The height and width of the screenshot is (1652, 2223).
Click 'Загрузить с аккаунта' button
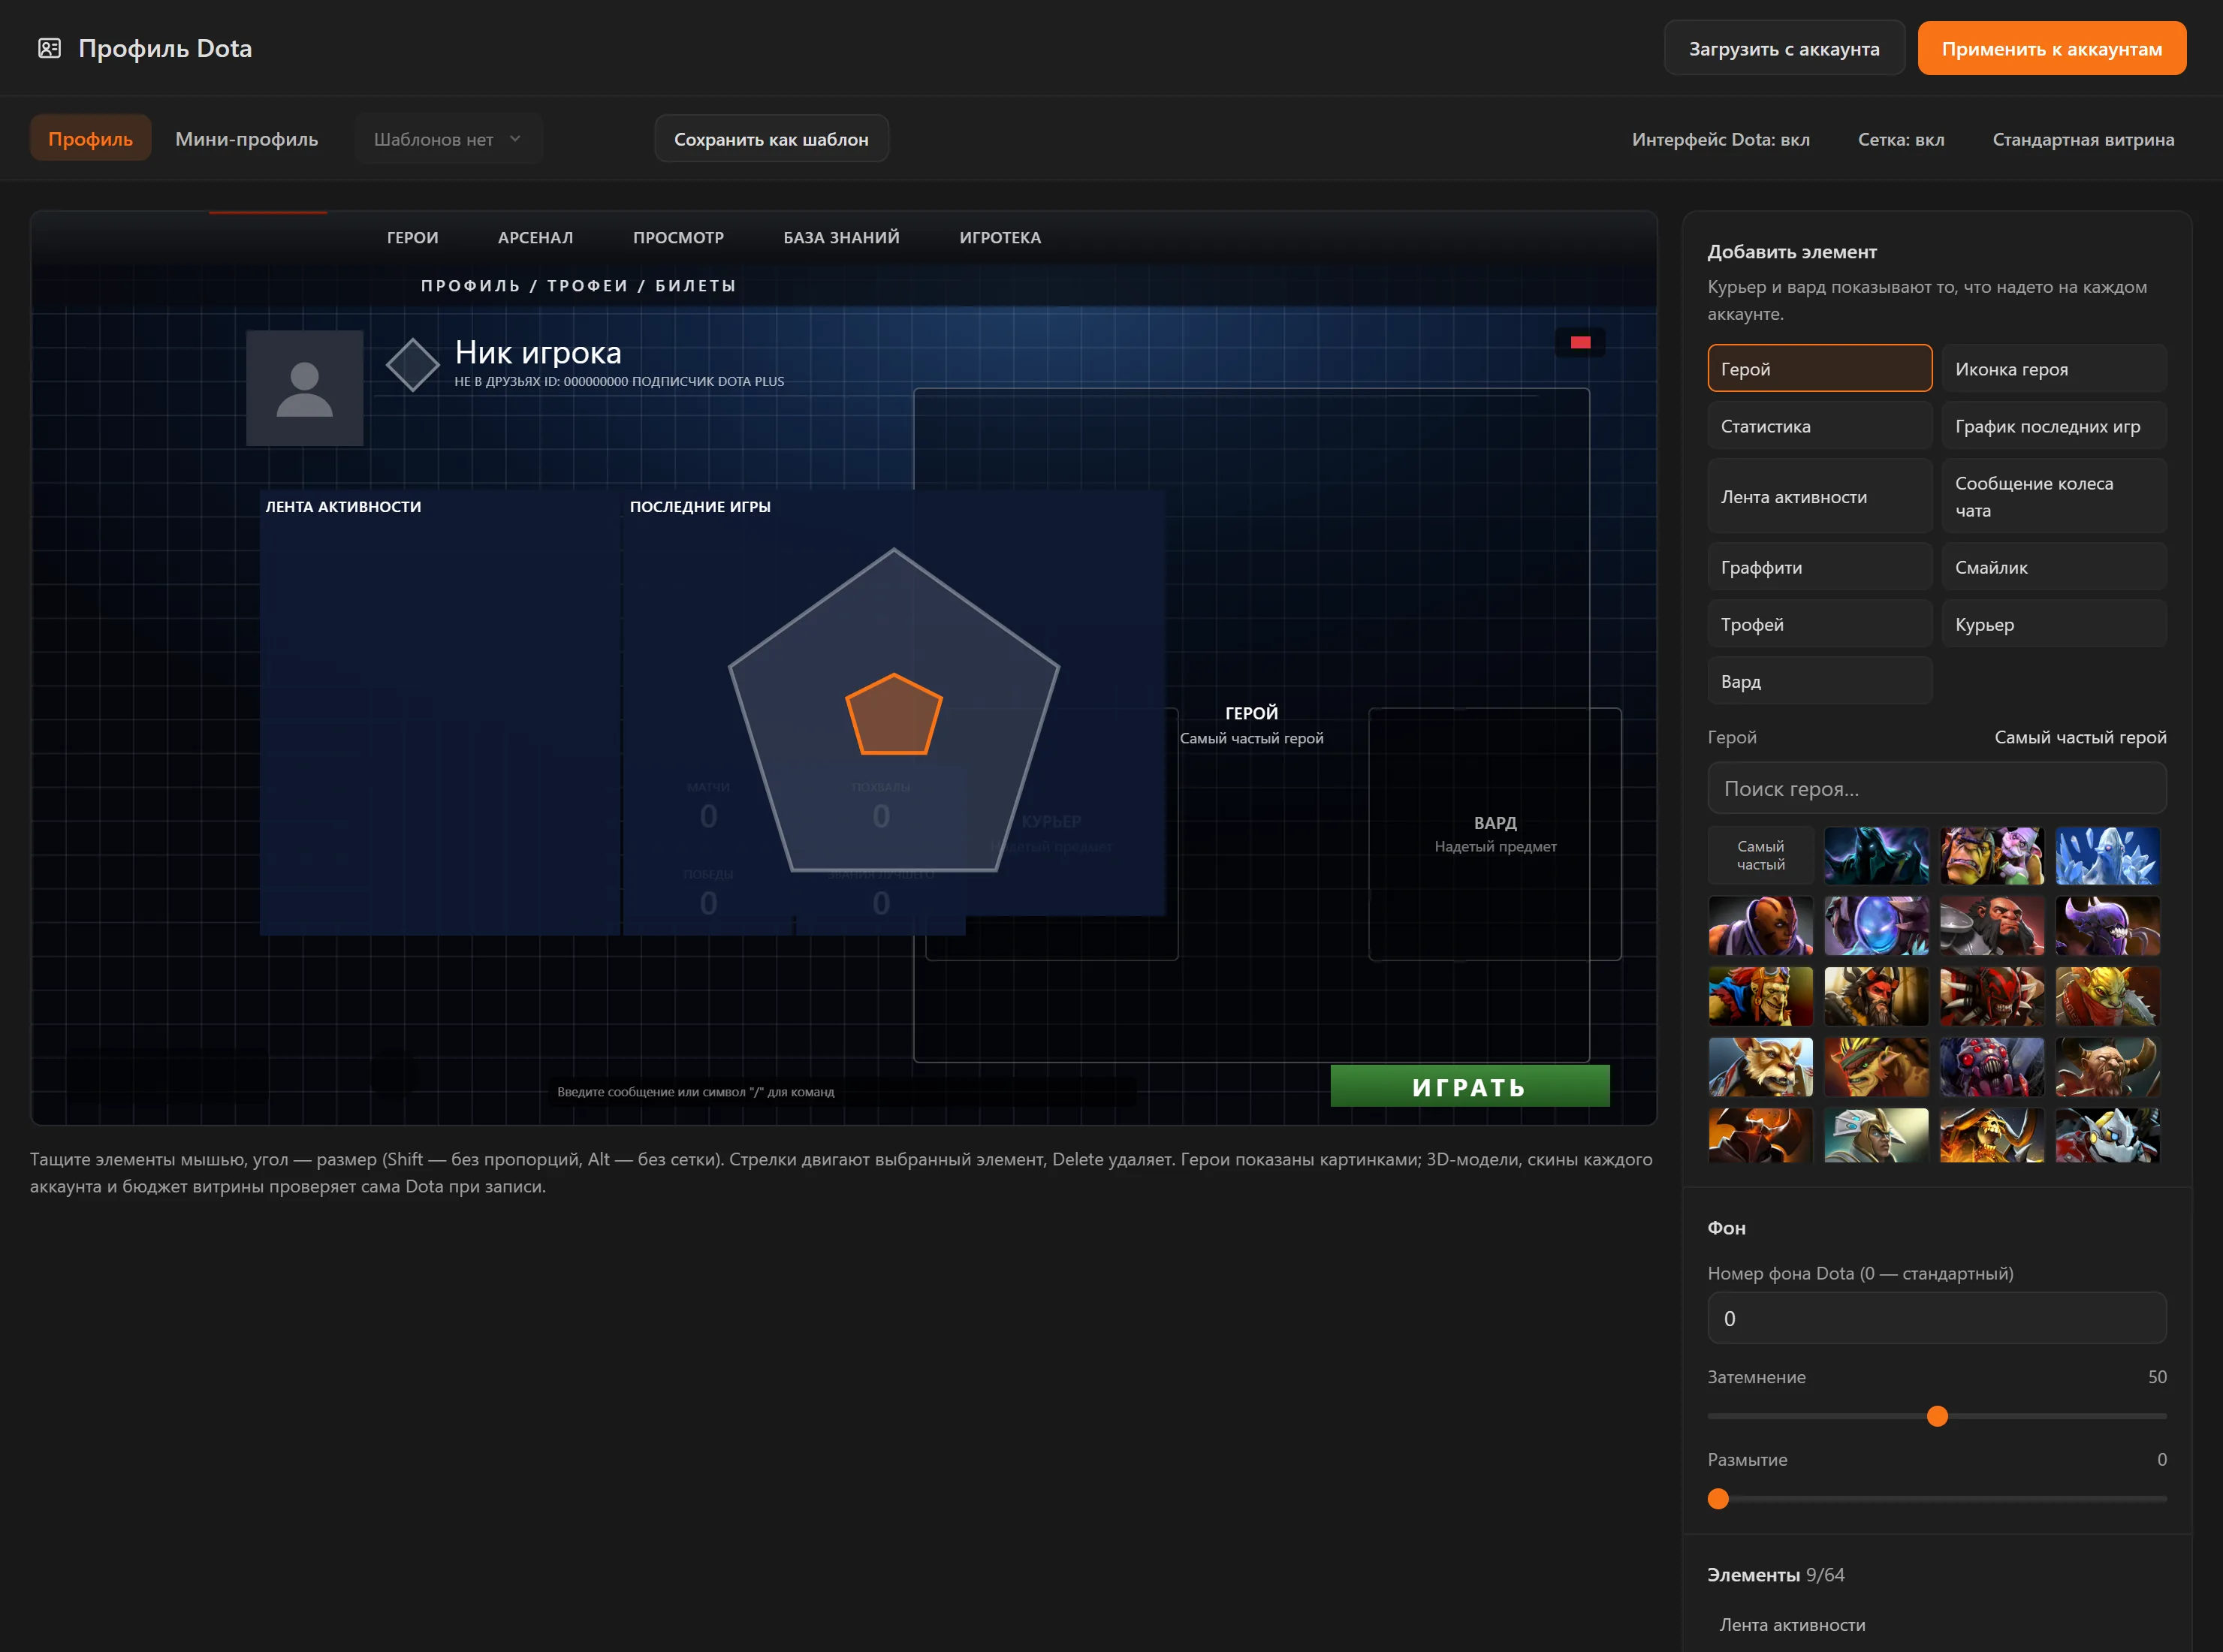point(1784,48)
